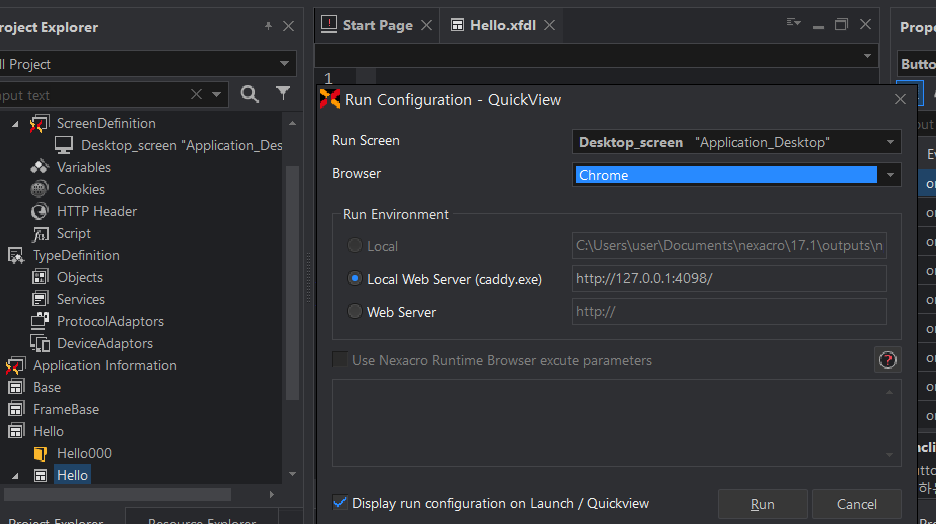
Task: Open the project selector dropdown in Explorer
Action: pyautogui.click(x=284, y=63)
